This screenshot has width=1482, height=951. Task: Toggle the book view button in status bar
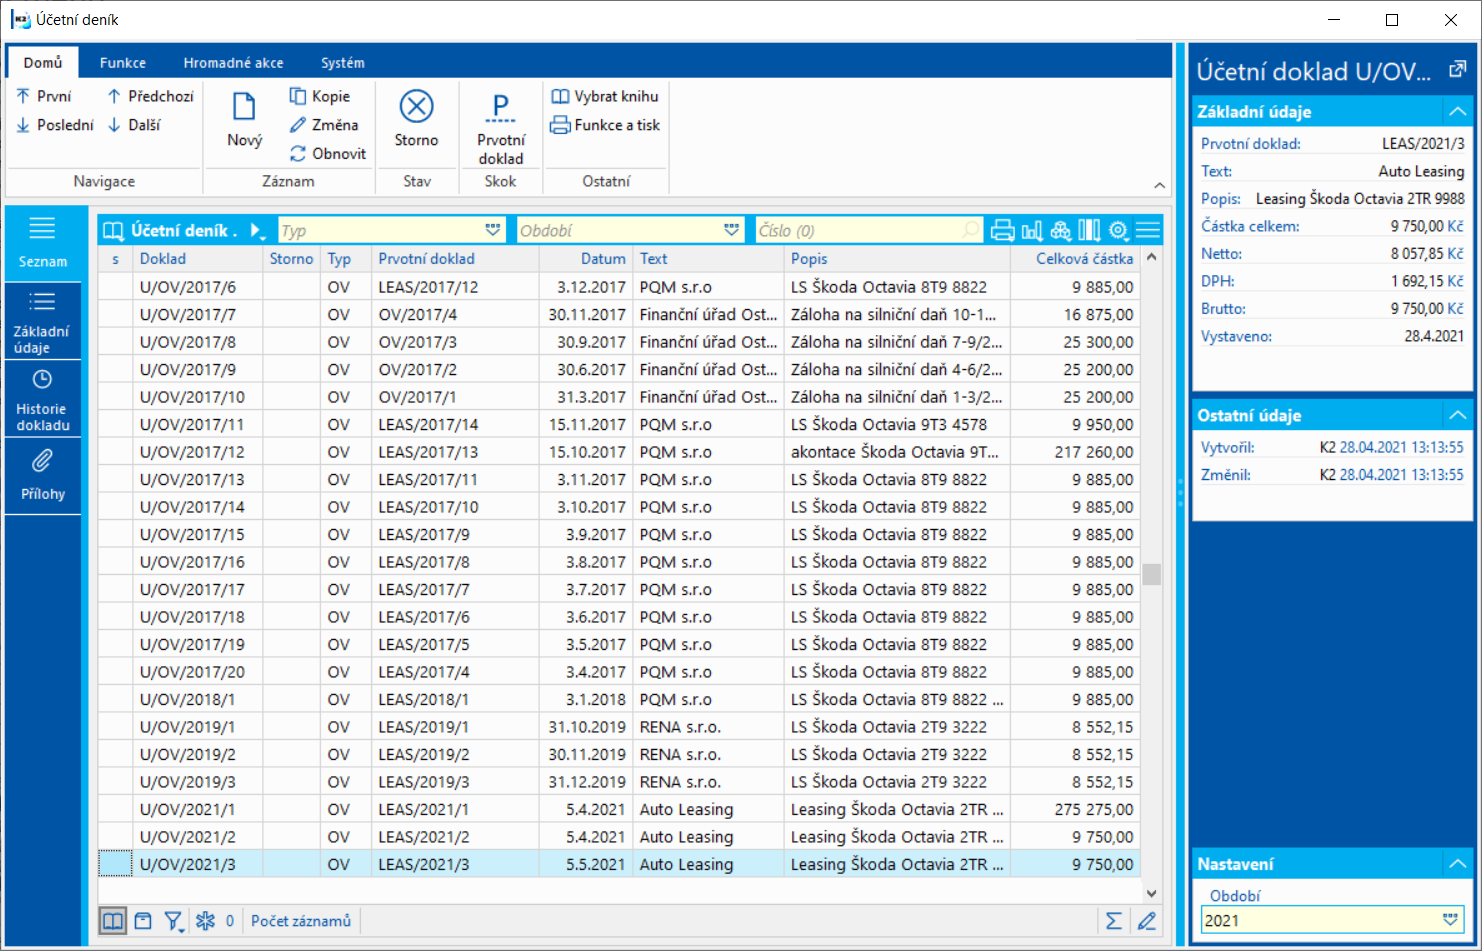[113, 921]
